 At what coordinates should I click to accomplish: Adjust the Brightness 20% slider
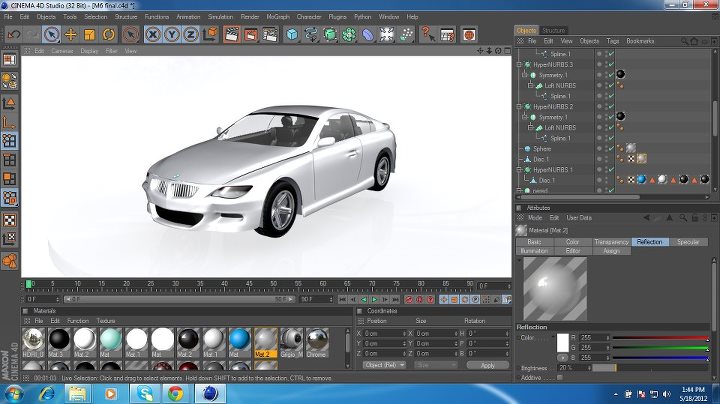[x=651, y=368]
